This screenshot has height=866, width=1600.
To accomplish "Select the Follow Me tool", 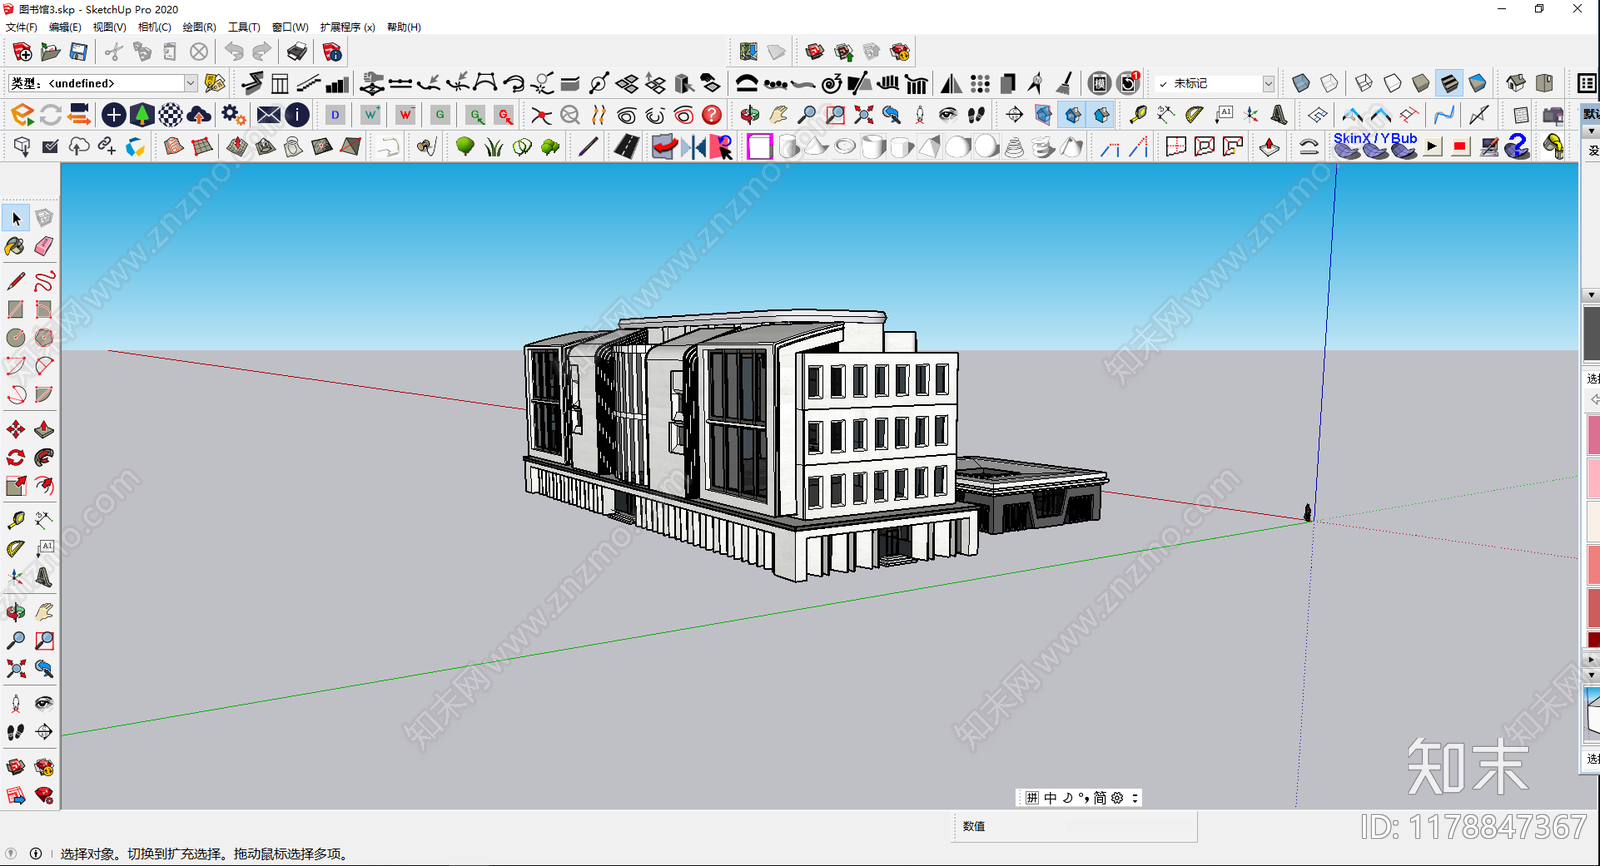I will coord(44,457).
